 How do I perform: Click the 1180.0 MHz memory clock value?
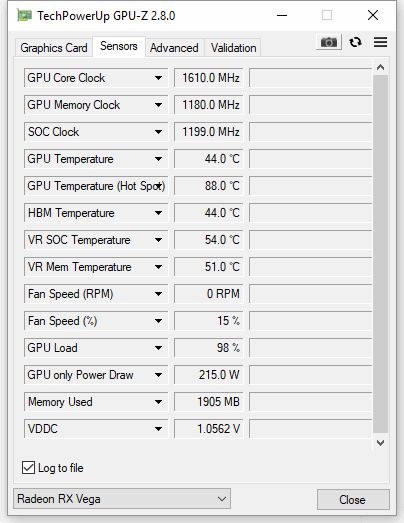(209, 105)
